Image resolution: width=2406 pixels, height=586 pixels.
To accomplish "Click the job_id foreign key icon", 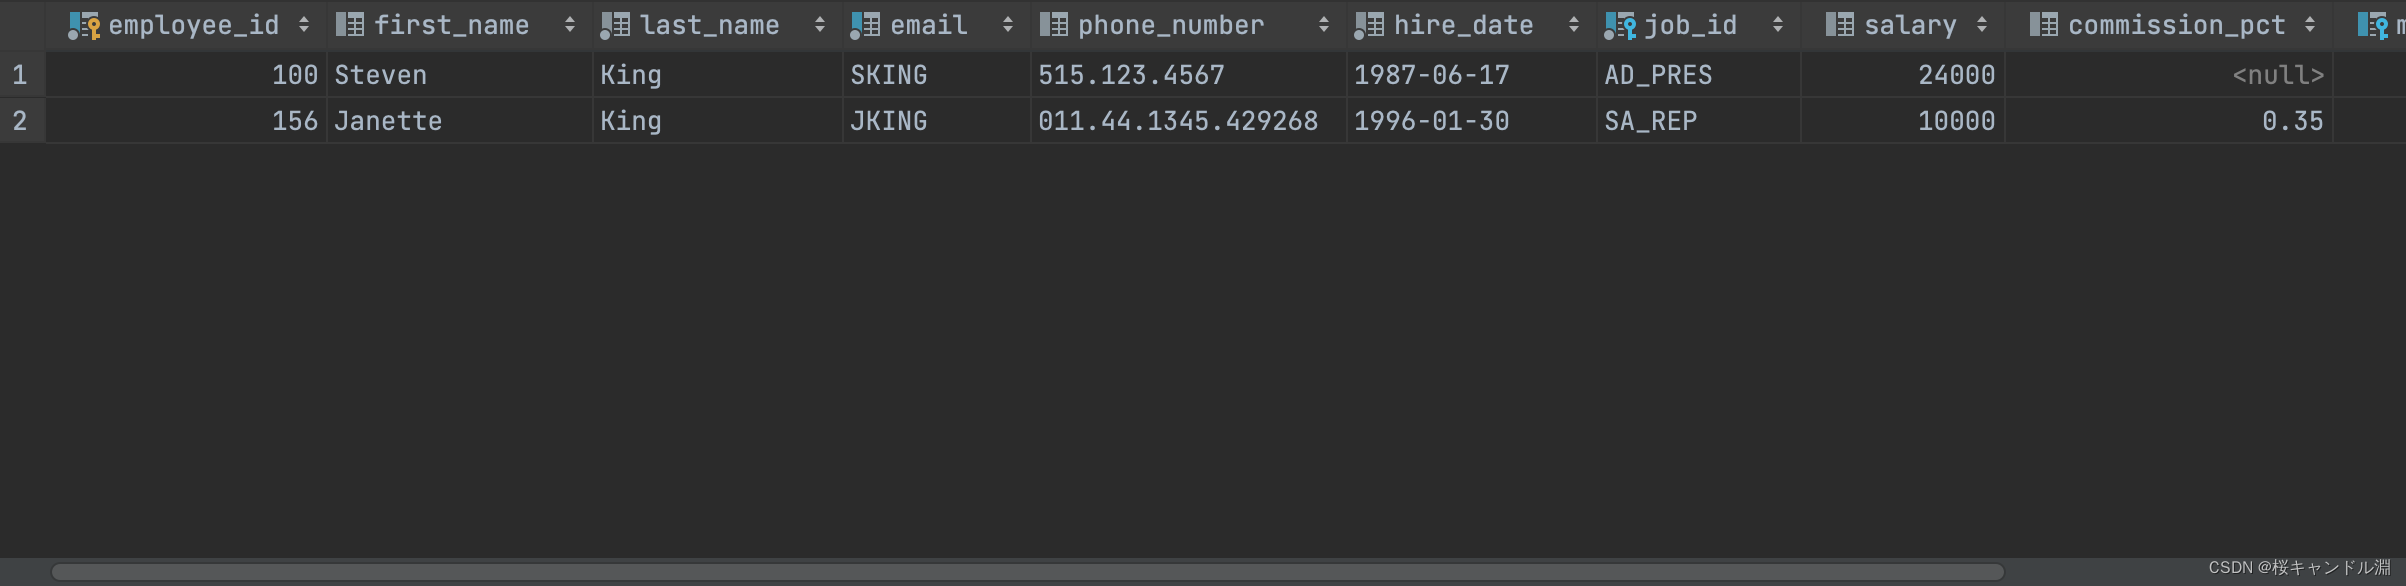I will coord(1620,25).
